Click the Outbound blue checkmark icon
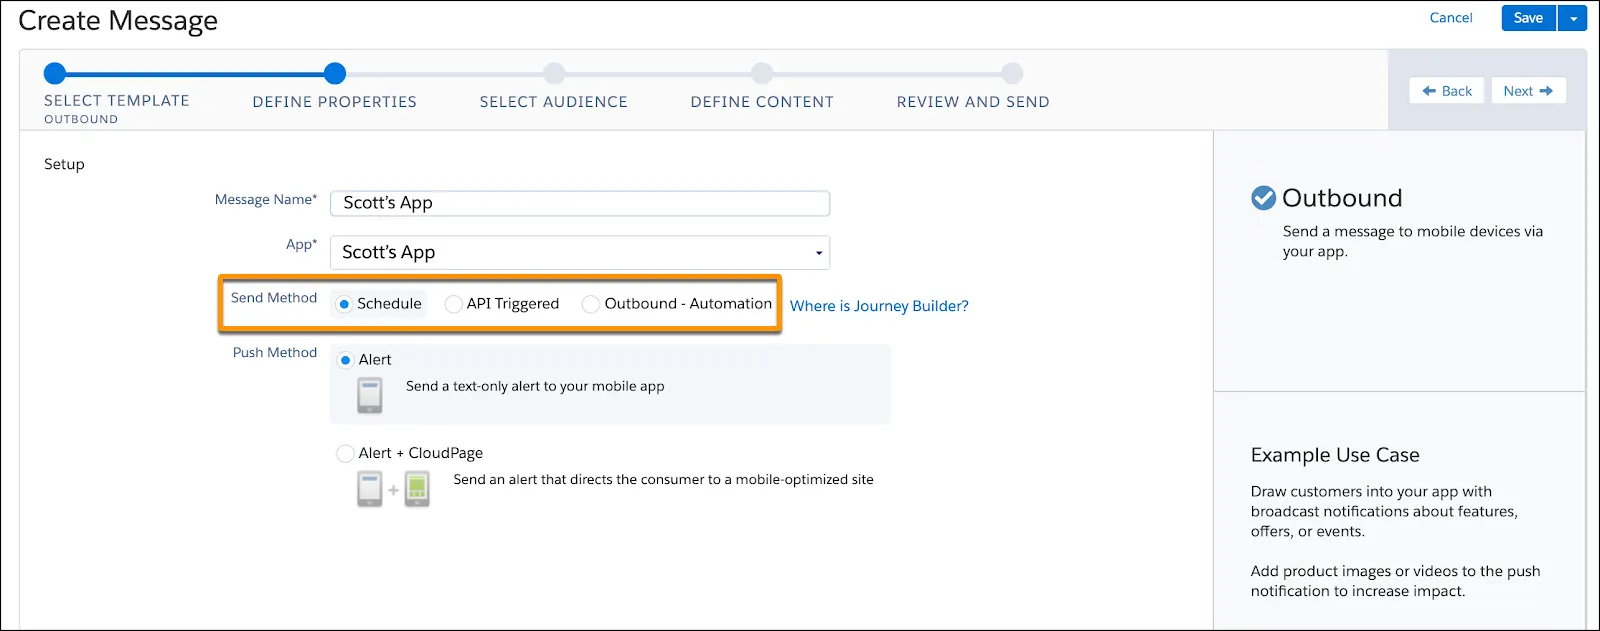 pyautogui.click(x=1263, y=198)
